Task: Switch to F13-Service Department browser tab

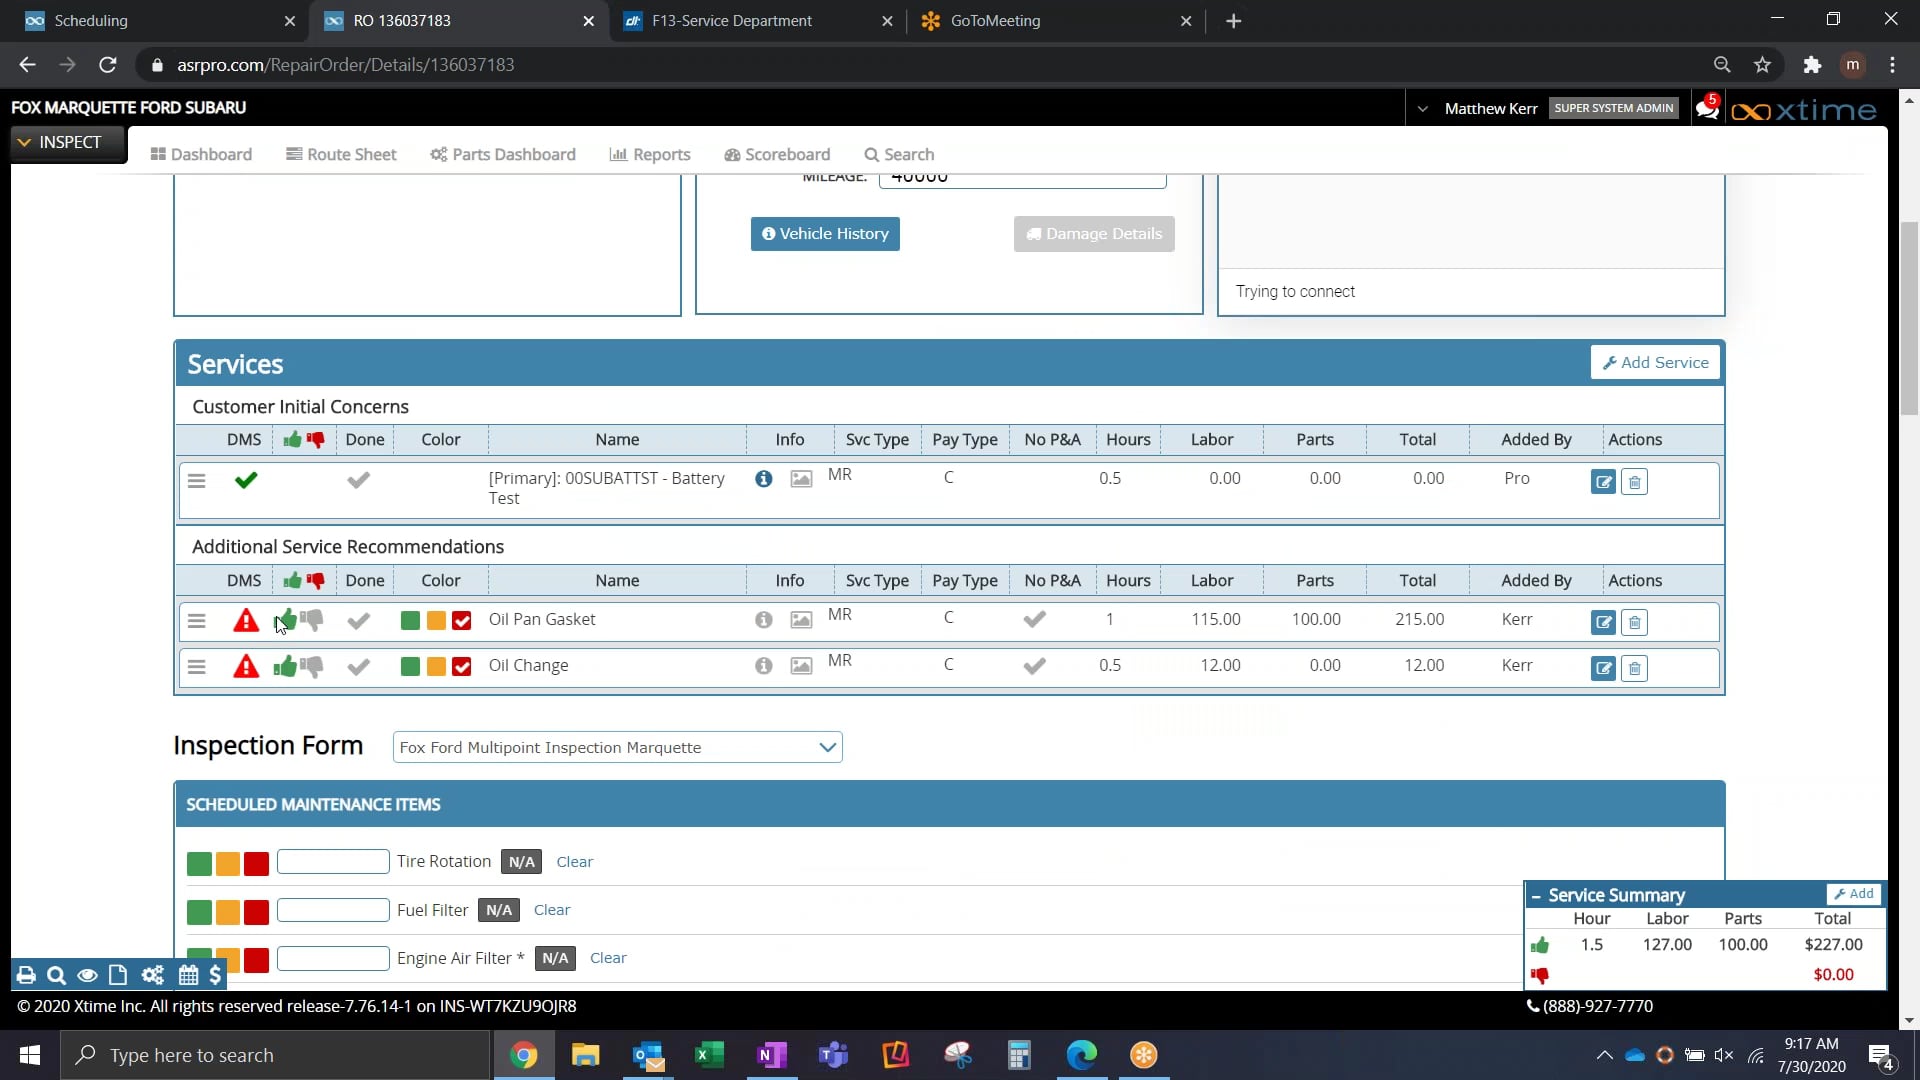Action: coord(731,21)
